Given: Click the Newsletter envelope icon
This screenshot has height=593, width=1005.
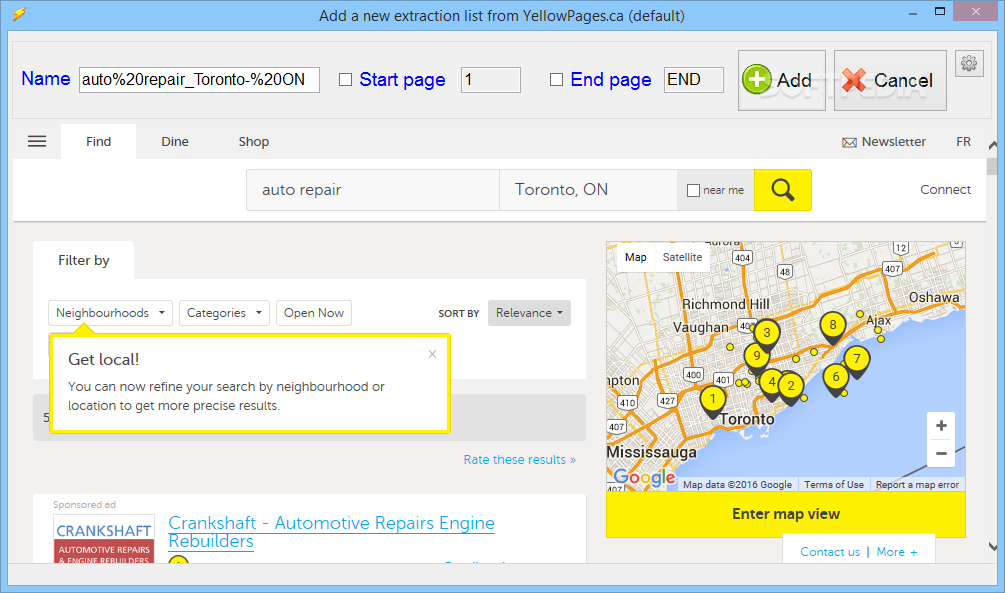Looking at the screenshot, I should click(x=849, y=142).
